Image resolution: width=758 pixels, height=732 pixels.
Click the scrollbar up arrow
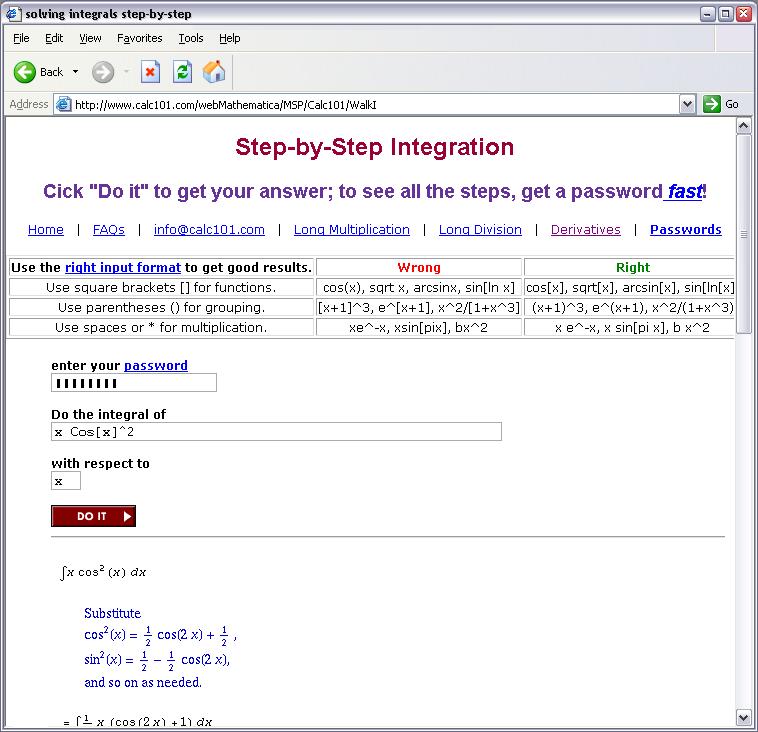[x=743, y=126]
